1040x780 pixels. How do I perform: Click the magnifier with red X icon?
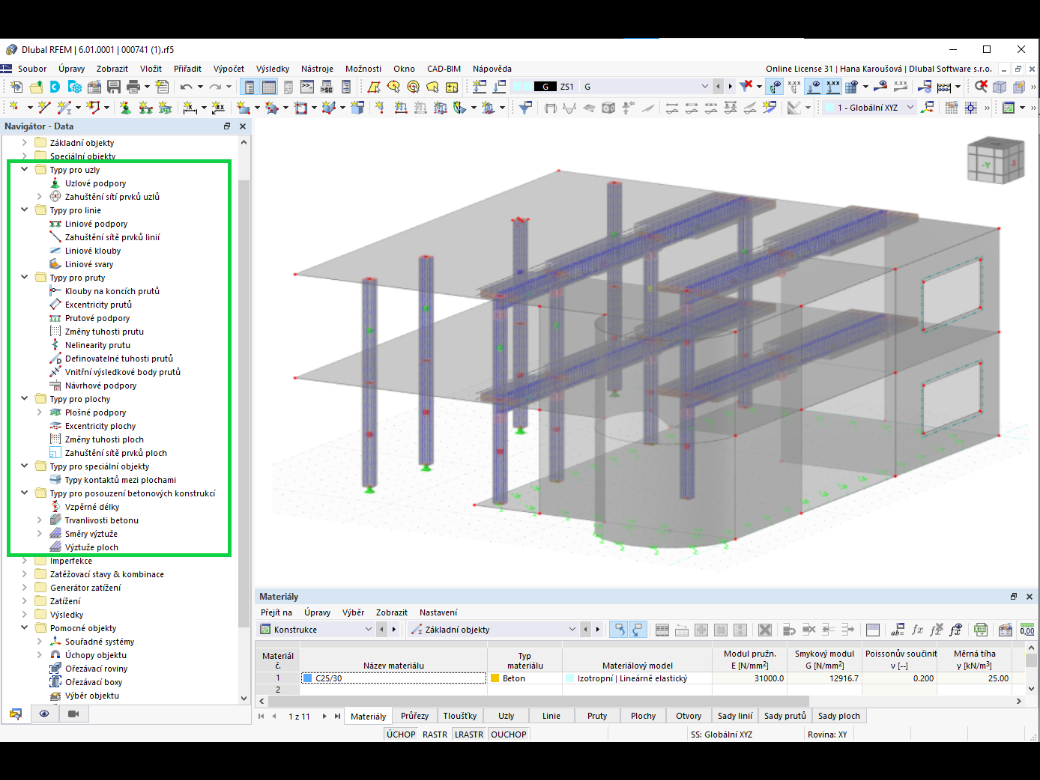981,87
